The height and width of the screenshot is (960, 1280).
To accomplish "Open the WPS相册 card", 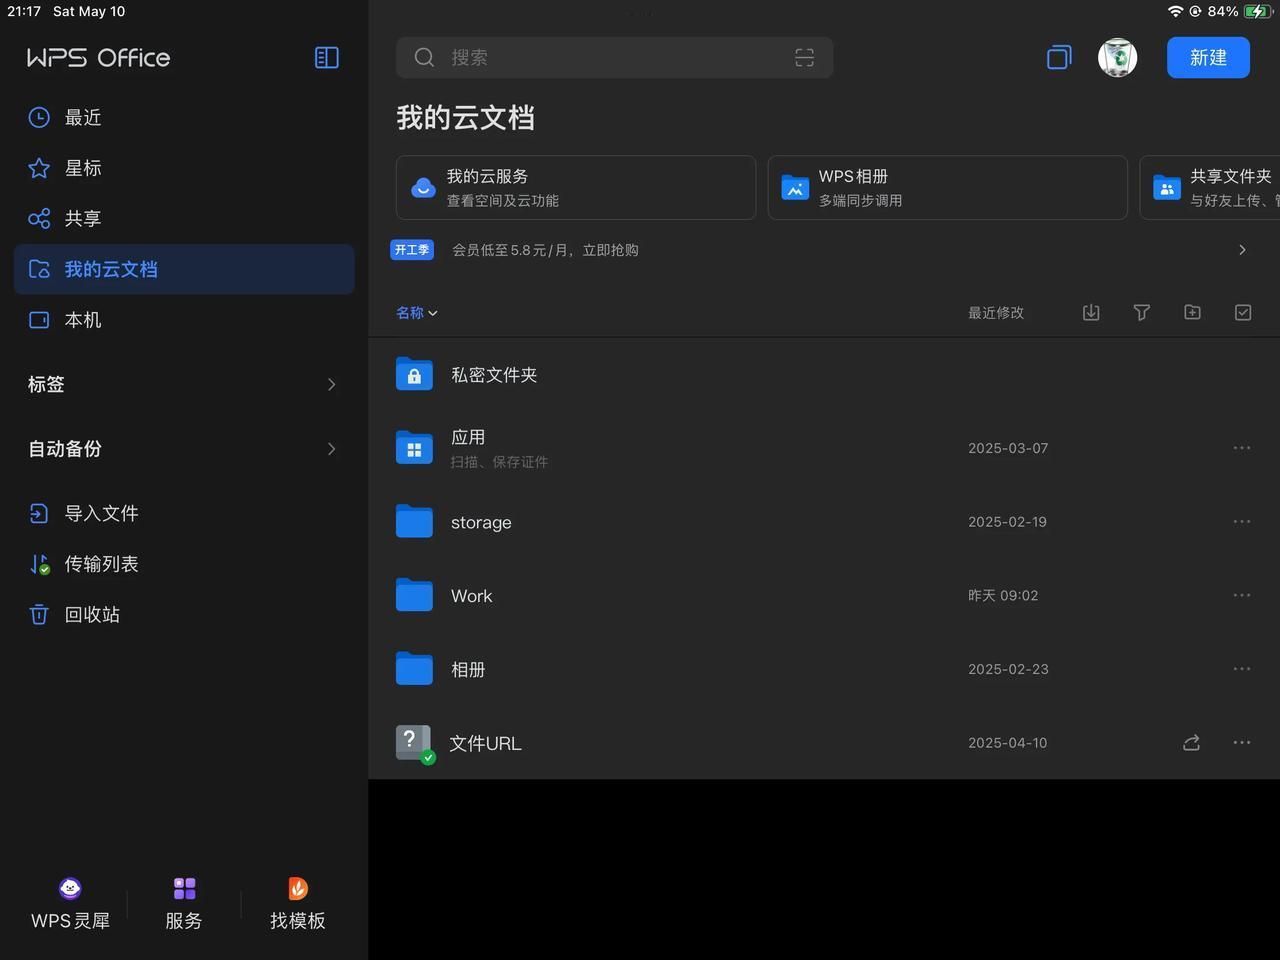I will click(x=948, y=188).
